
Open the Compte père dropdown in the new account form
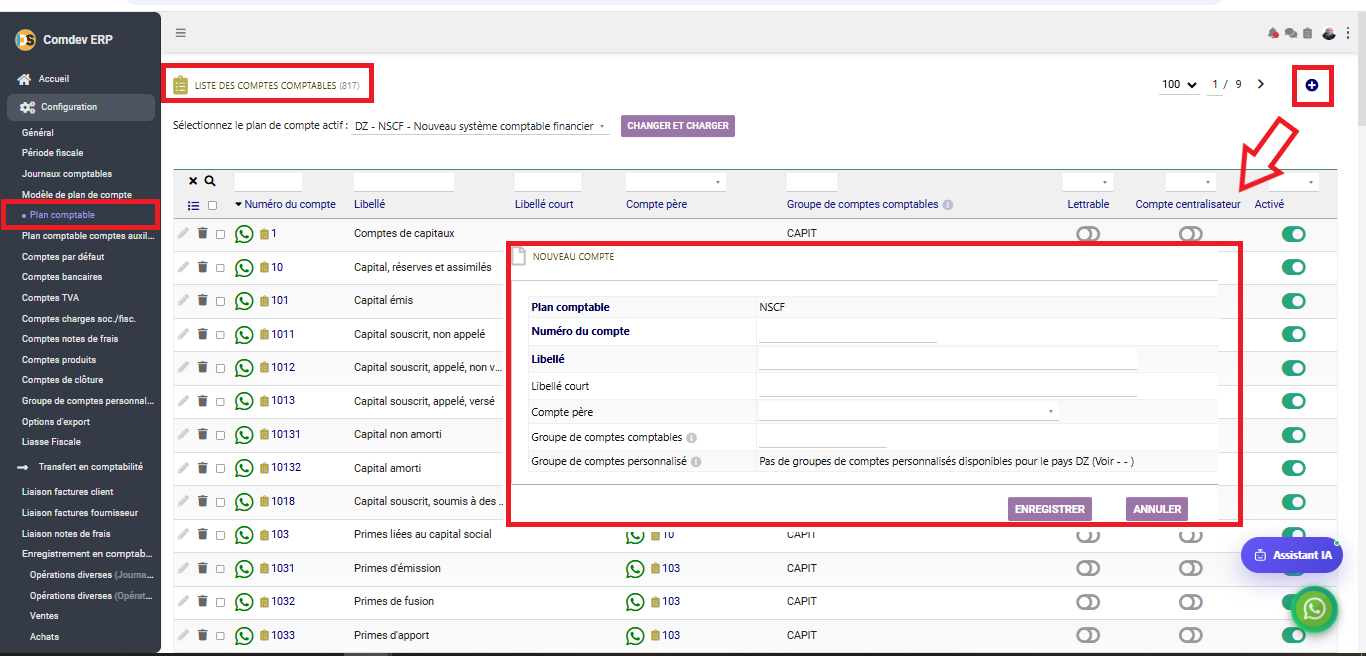pos(908,411)
